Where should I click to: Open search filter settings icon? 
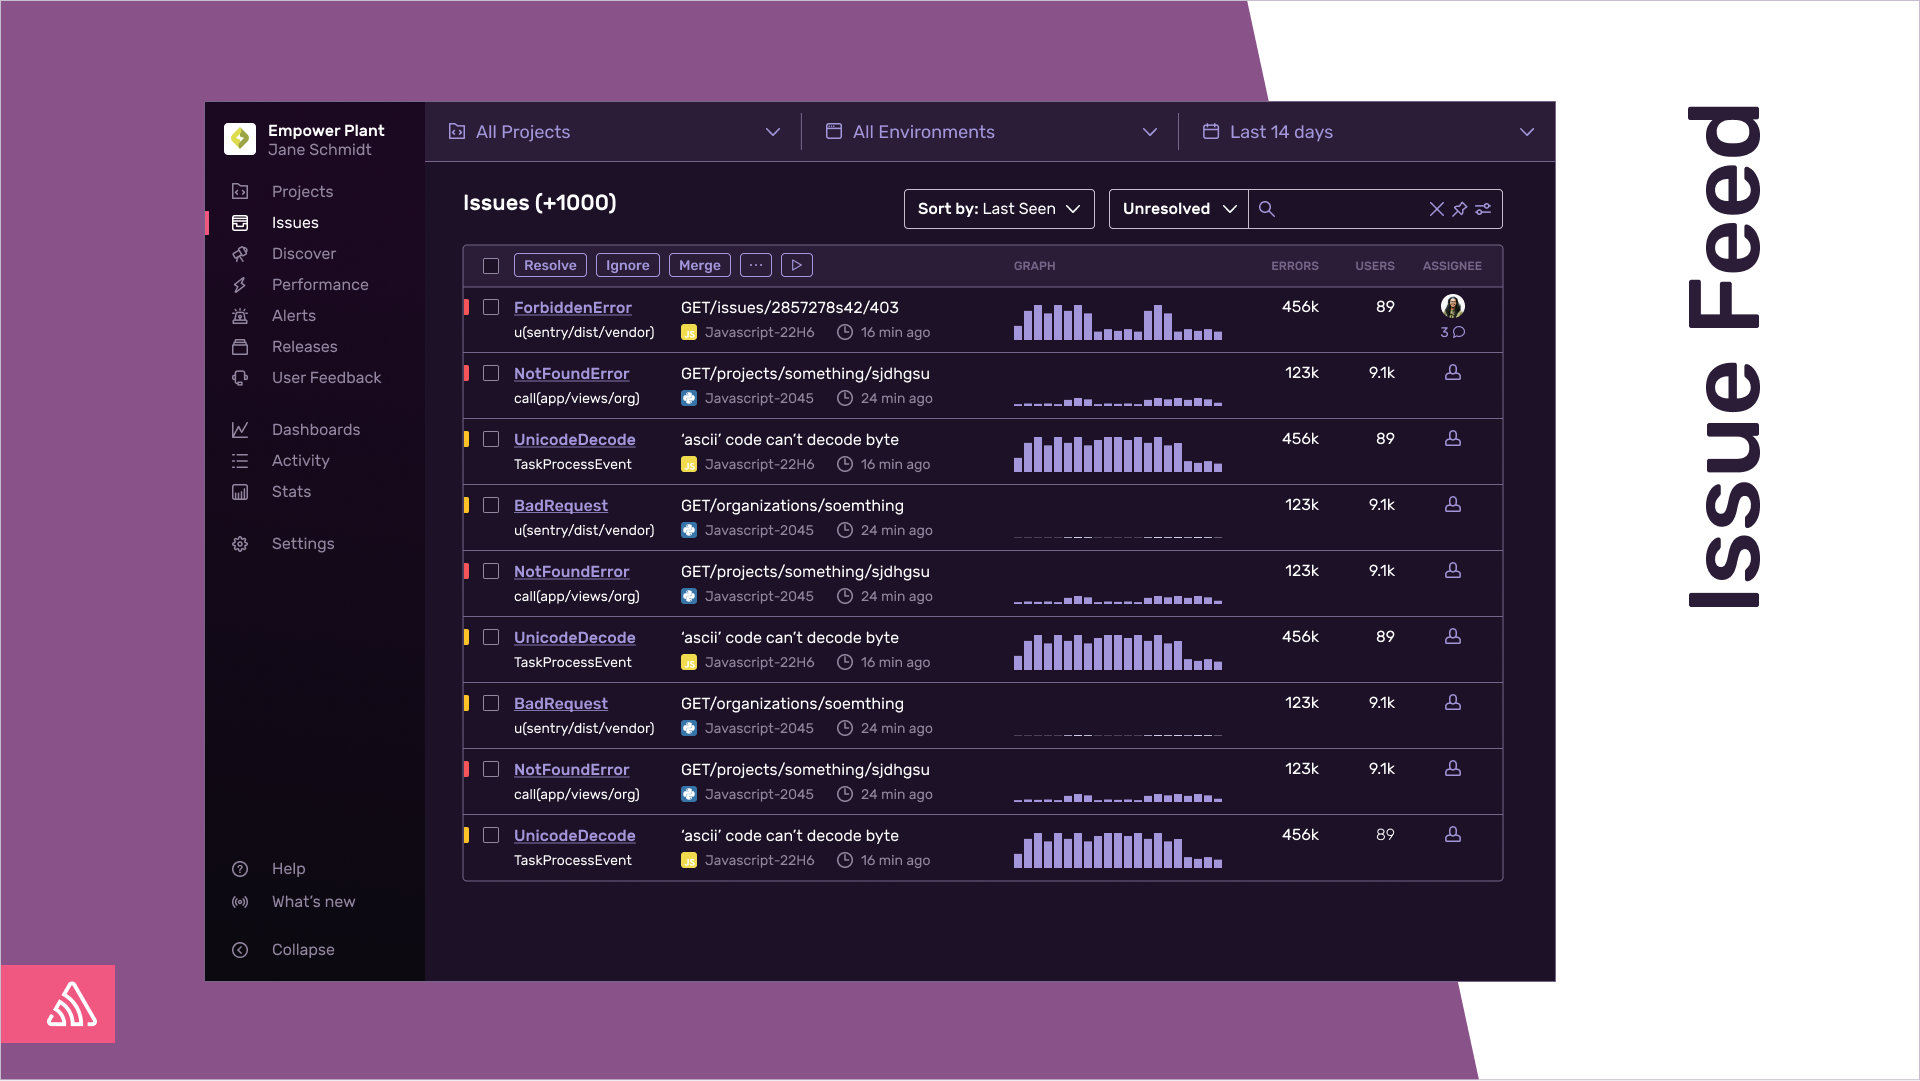point(1483,209)
